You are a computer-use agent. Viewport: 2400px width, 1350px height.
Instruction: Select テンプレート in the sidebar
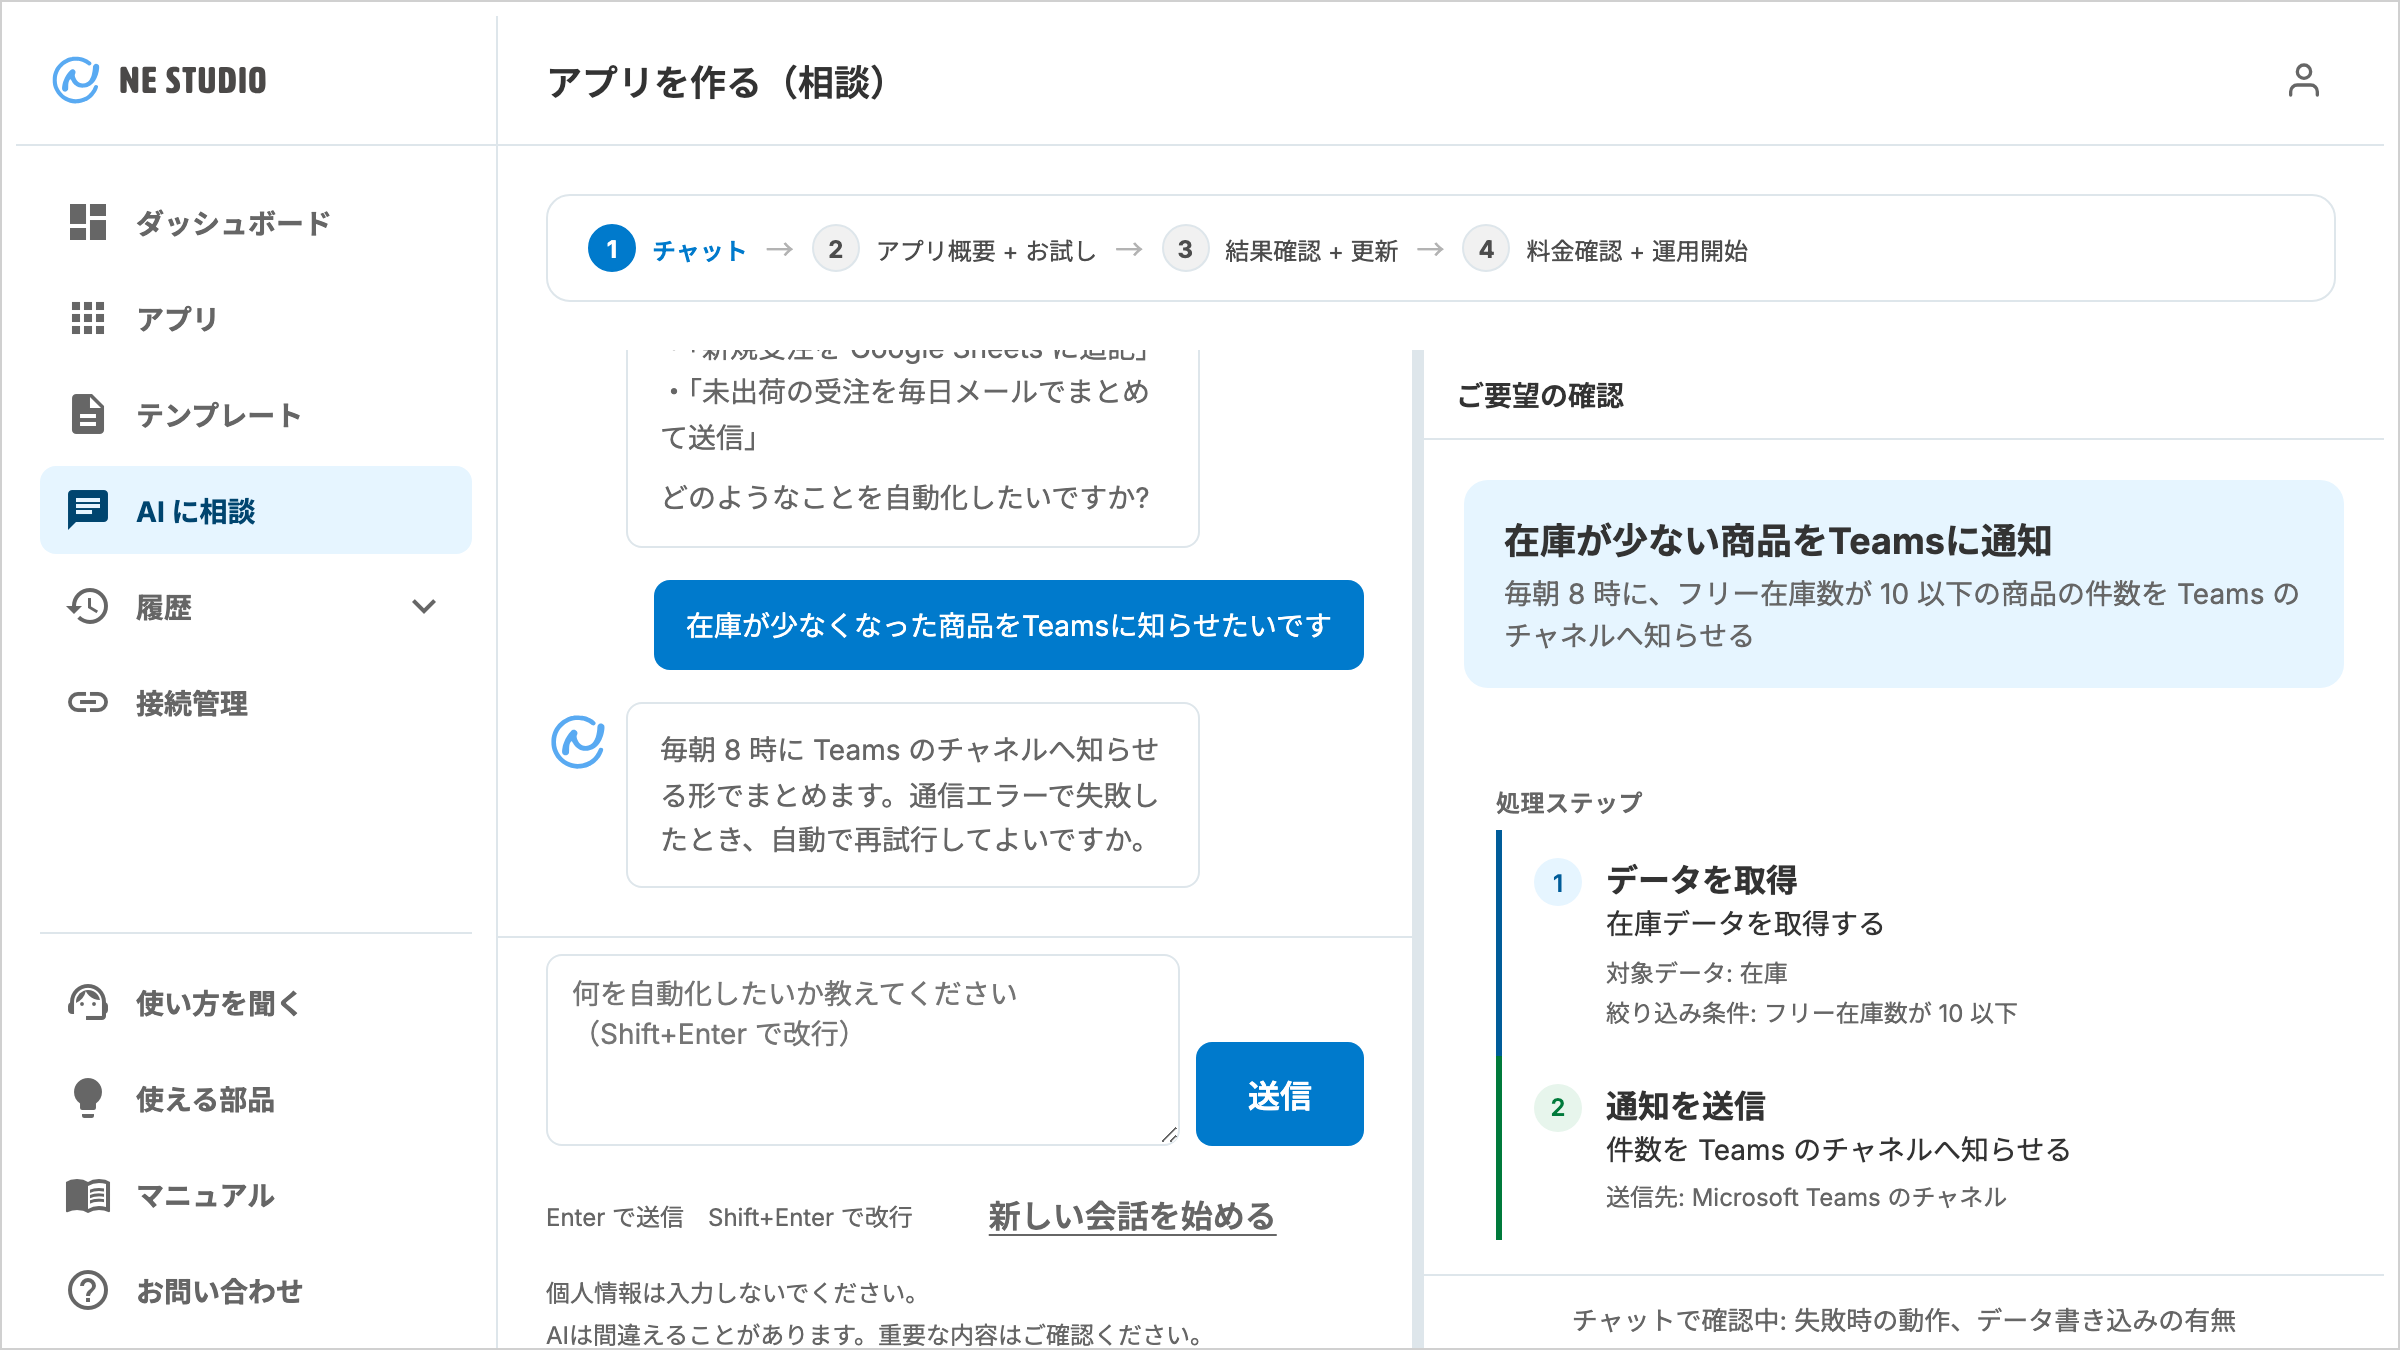pyautogui.click(x=256, y=414)
